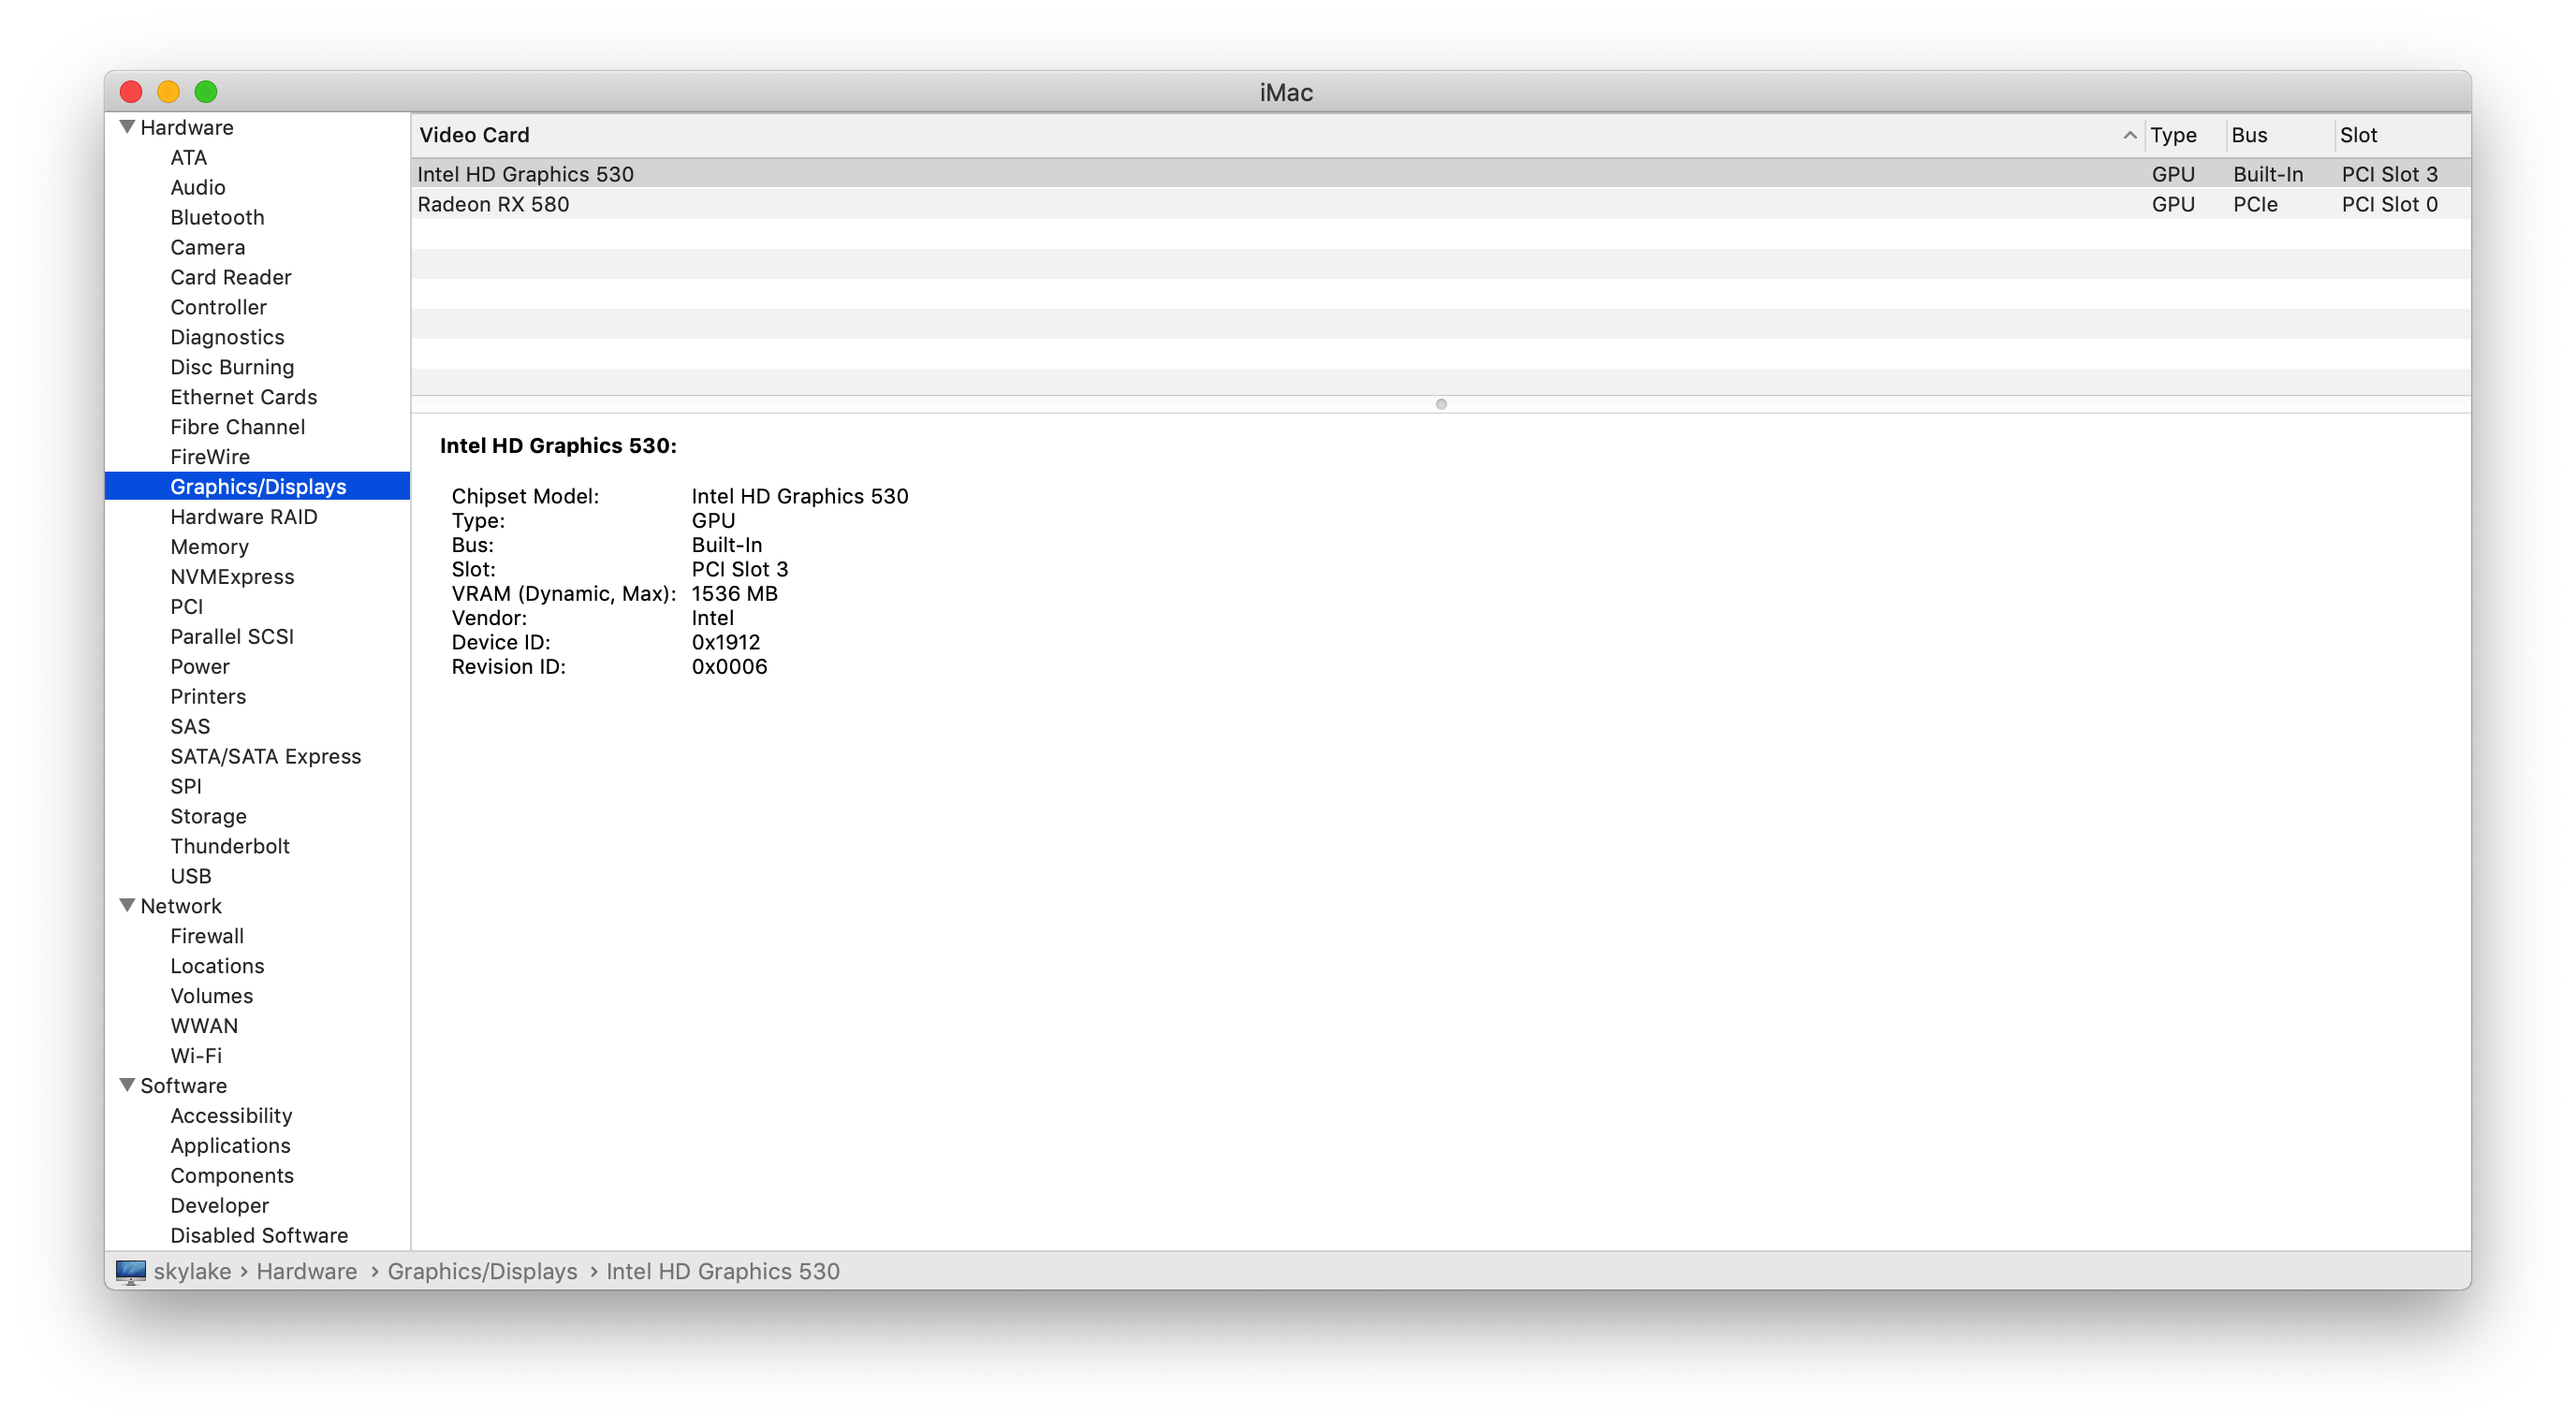Select Wi-Fi under Network
2576x1428 pixels.
(x=196, y=1055)
